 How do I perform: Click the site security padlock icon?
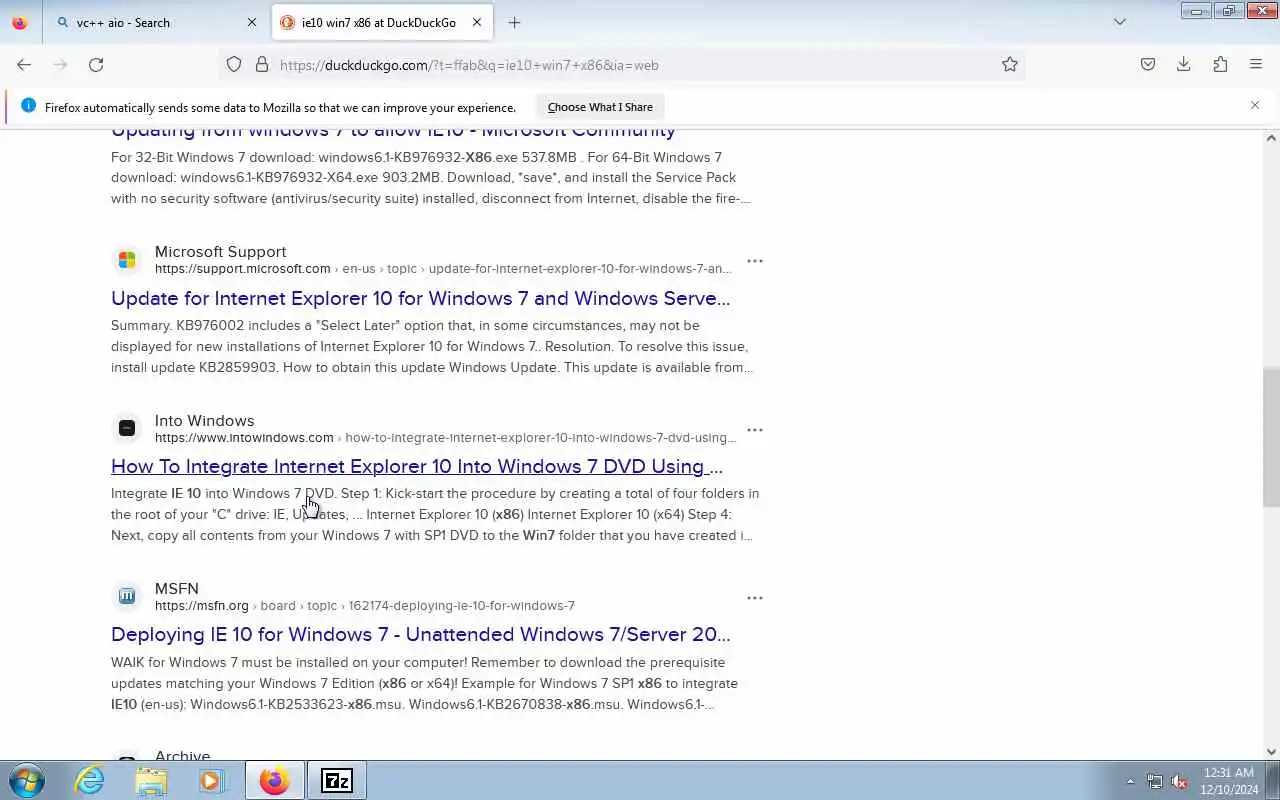[x=262, y=64]
